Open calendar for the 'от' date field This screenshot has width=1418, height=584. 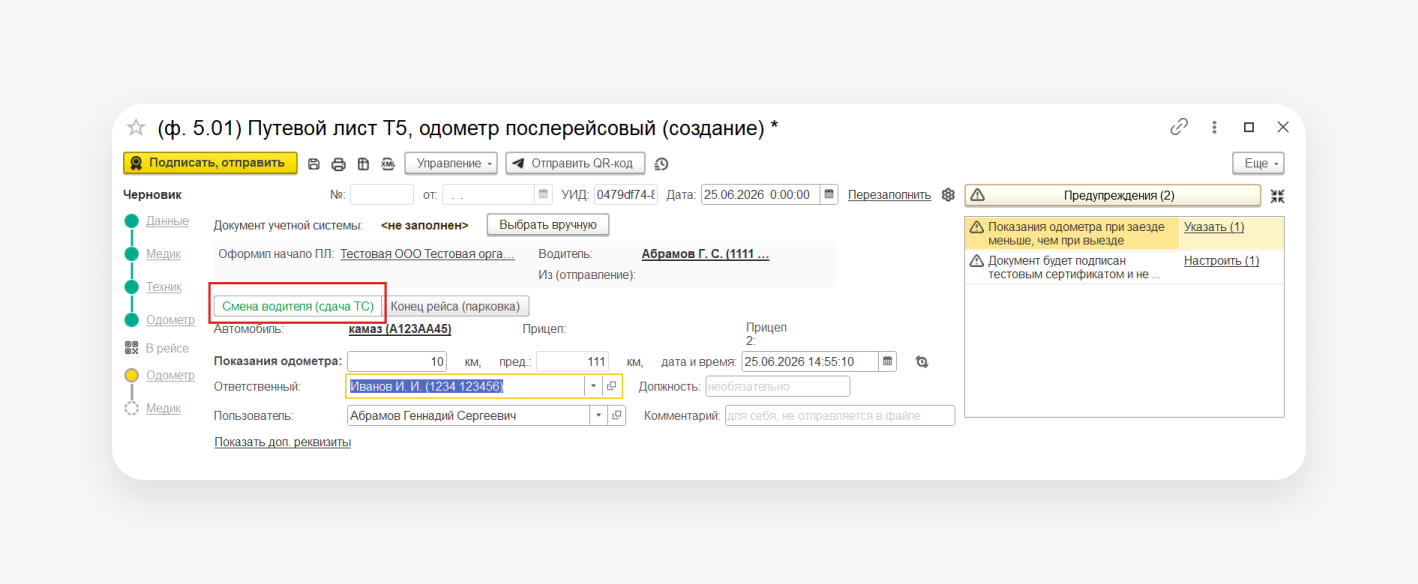point(544,195)
